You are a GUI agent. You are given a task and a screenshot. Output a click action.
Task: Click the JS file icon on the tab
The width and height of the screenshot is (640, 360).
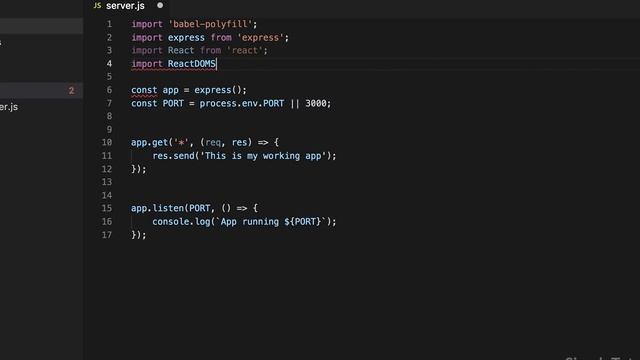pyautogui.click(x=97, y=6)
